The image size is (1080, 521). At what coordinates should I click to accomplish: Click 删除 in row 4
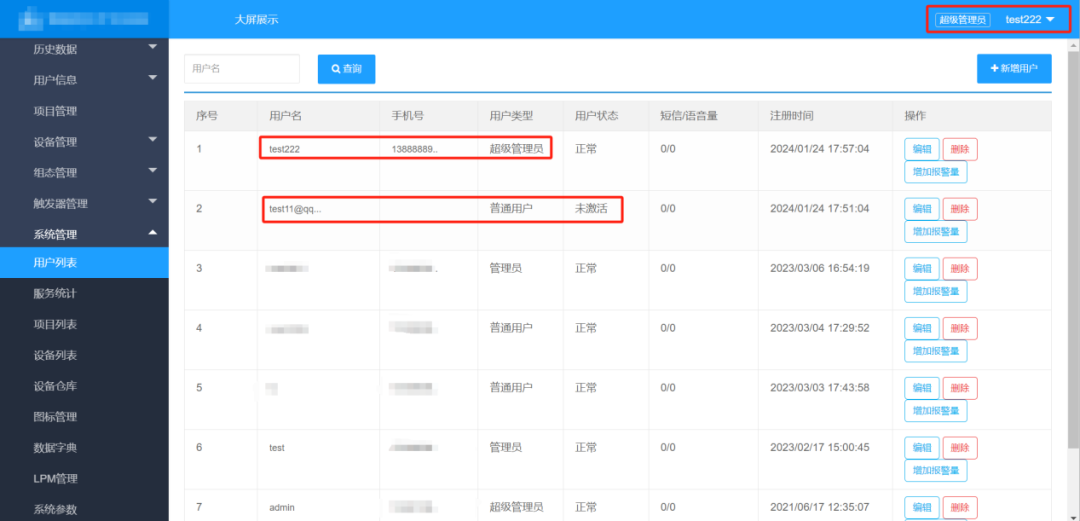[959, 329]
